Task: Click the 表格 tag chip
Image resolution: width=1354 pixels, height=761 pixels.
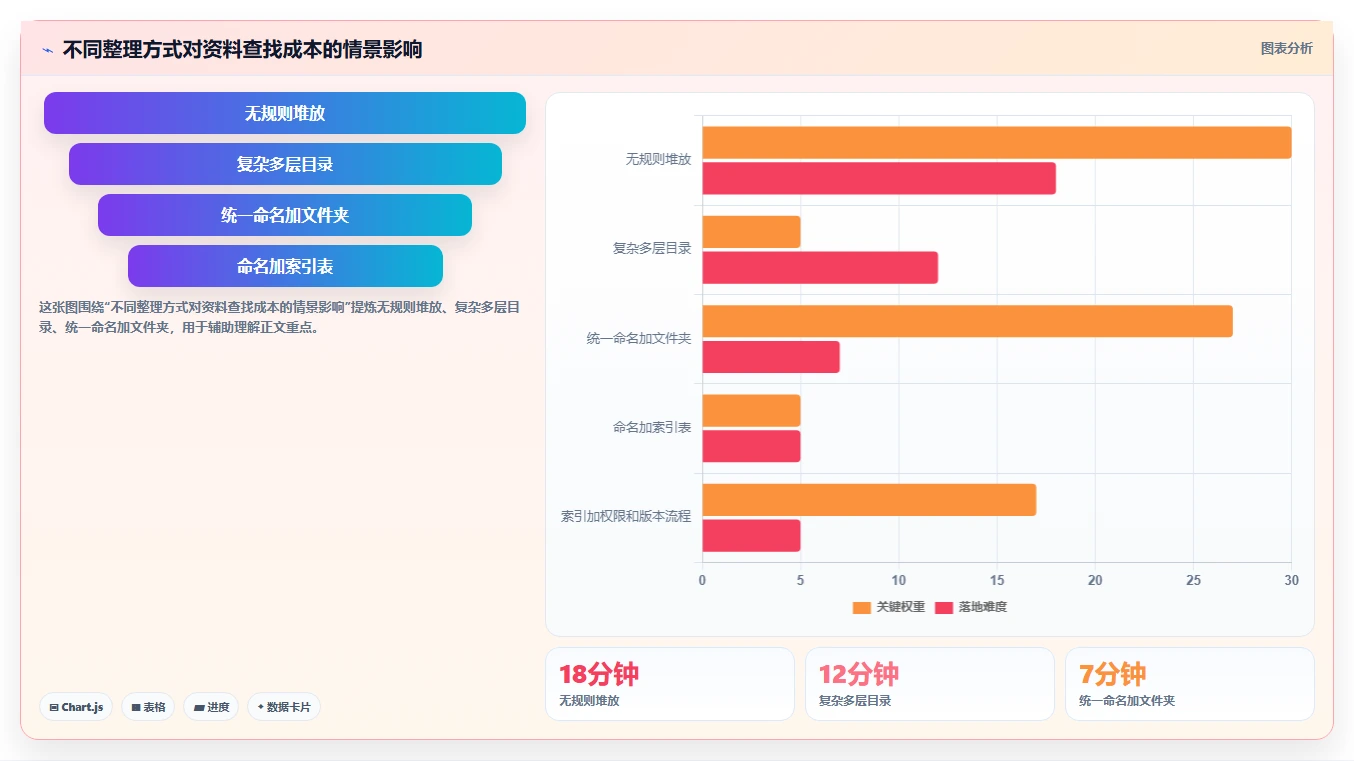Action: (148, 707)
